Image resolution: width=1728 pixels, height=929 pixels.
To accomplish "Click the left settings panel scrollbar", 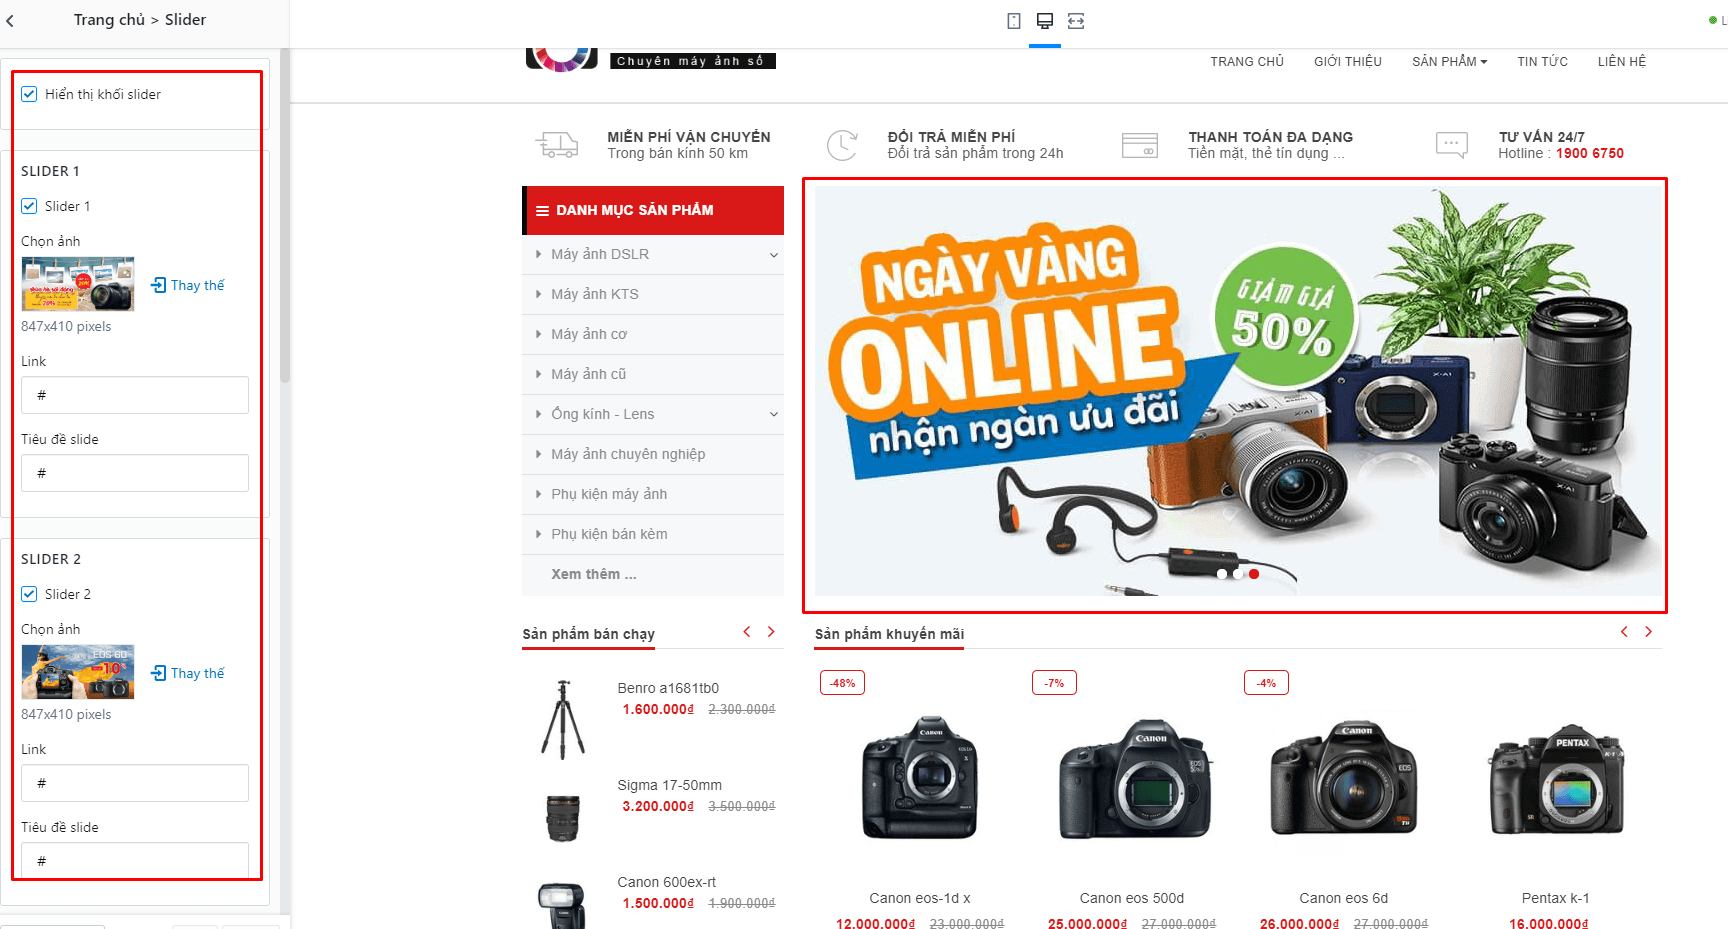I will coord(285,215).
